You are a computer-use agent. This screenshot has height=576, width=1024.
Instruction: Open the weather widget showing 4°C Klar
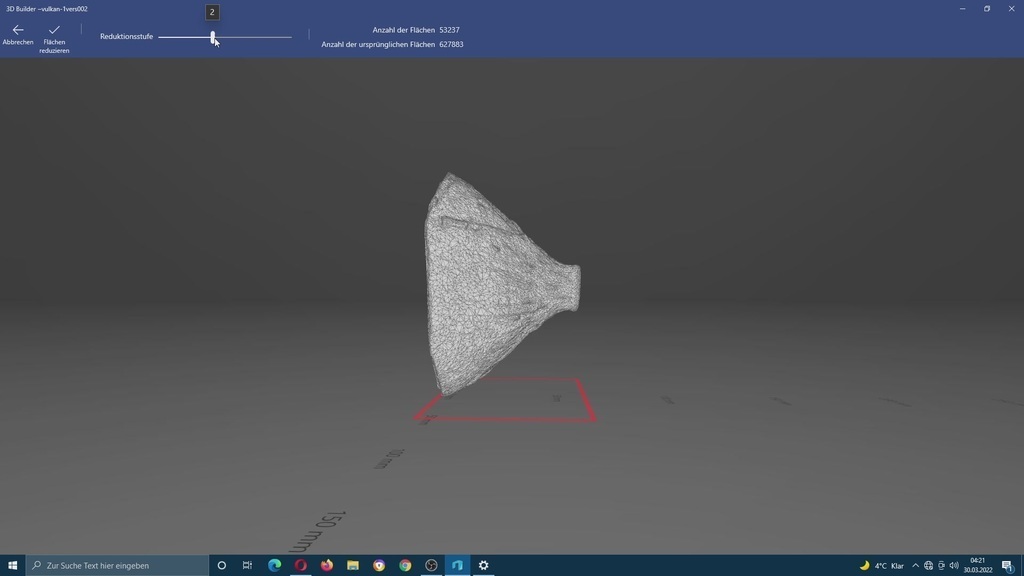[880, 565]
